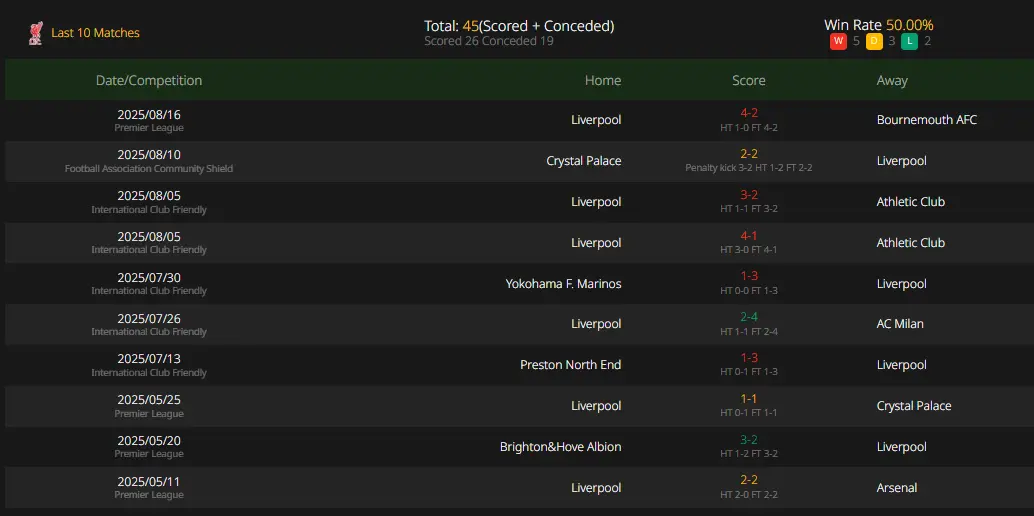Open Bournemouth AFC team link

coord(927,120)
